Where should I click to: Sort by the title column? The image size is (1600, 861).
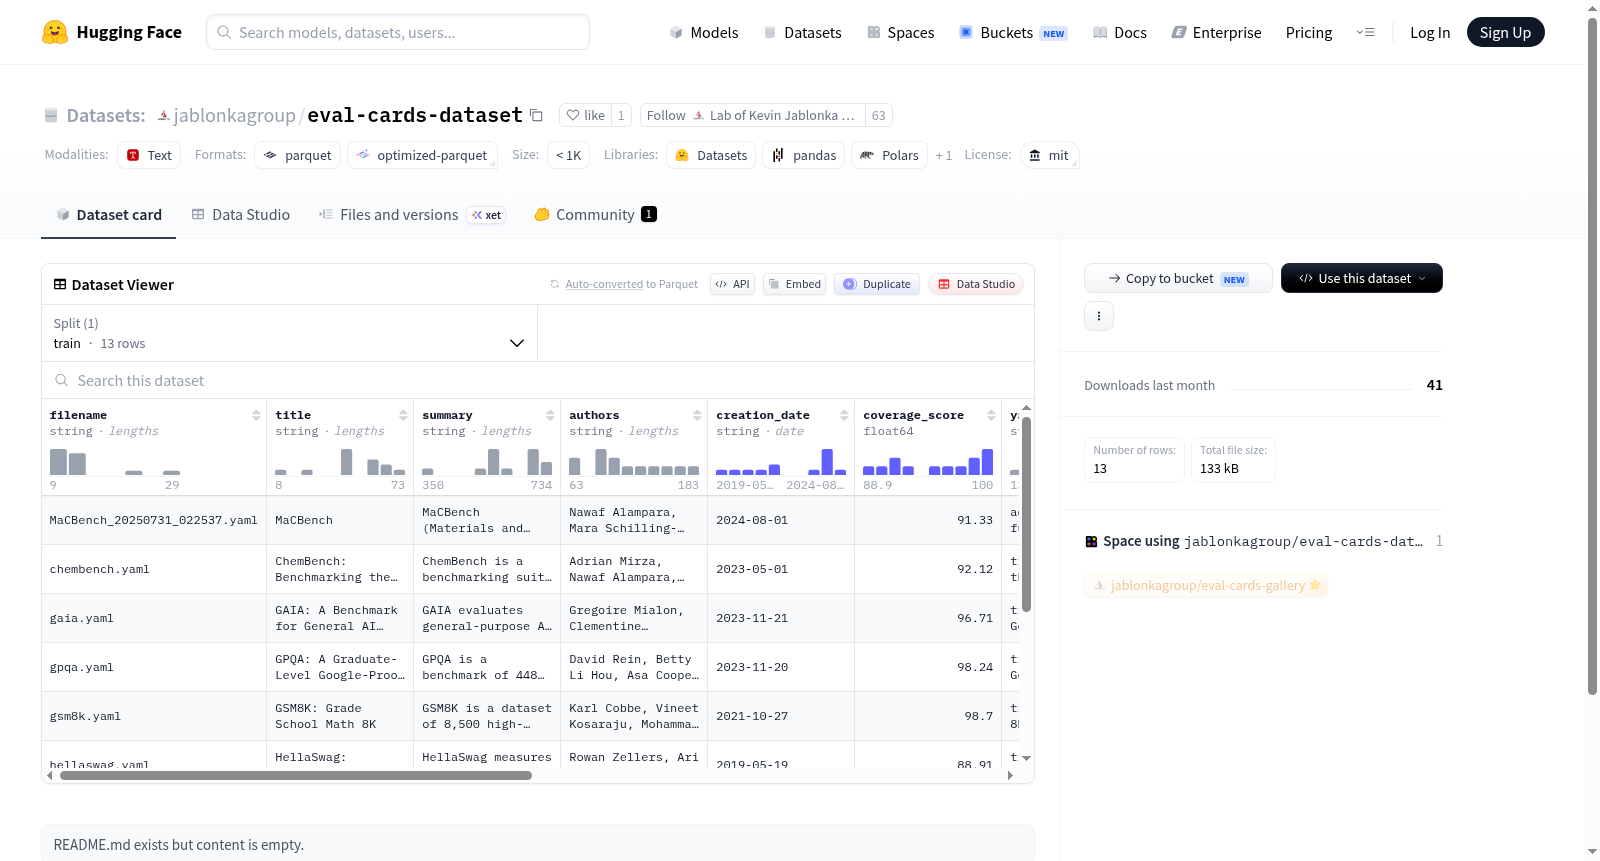coord(403,415)
